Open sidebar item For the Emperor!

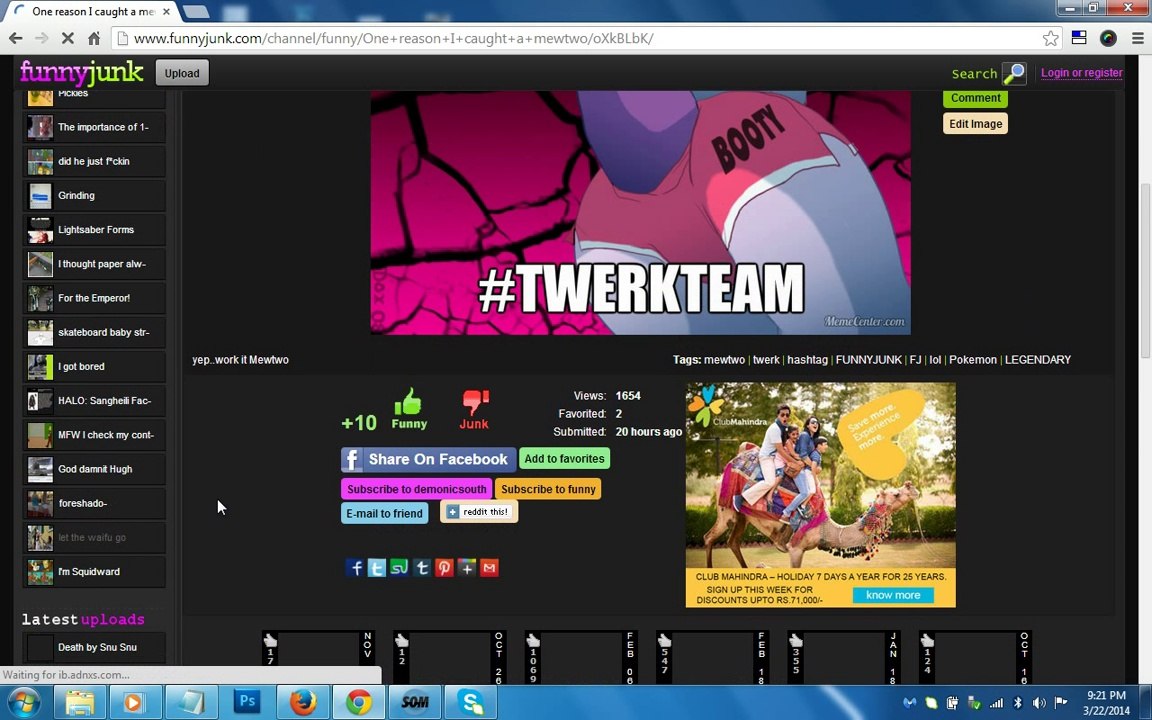pyautogui.click(x=94, y=298)
